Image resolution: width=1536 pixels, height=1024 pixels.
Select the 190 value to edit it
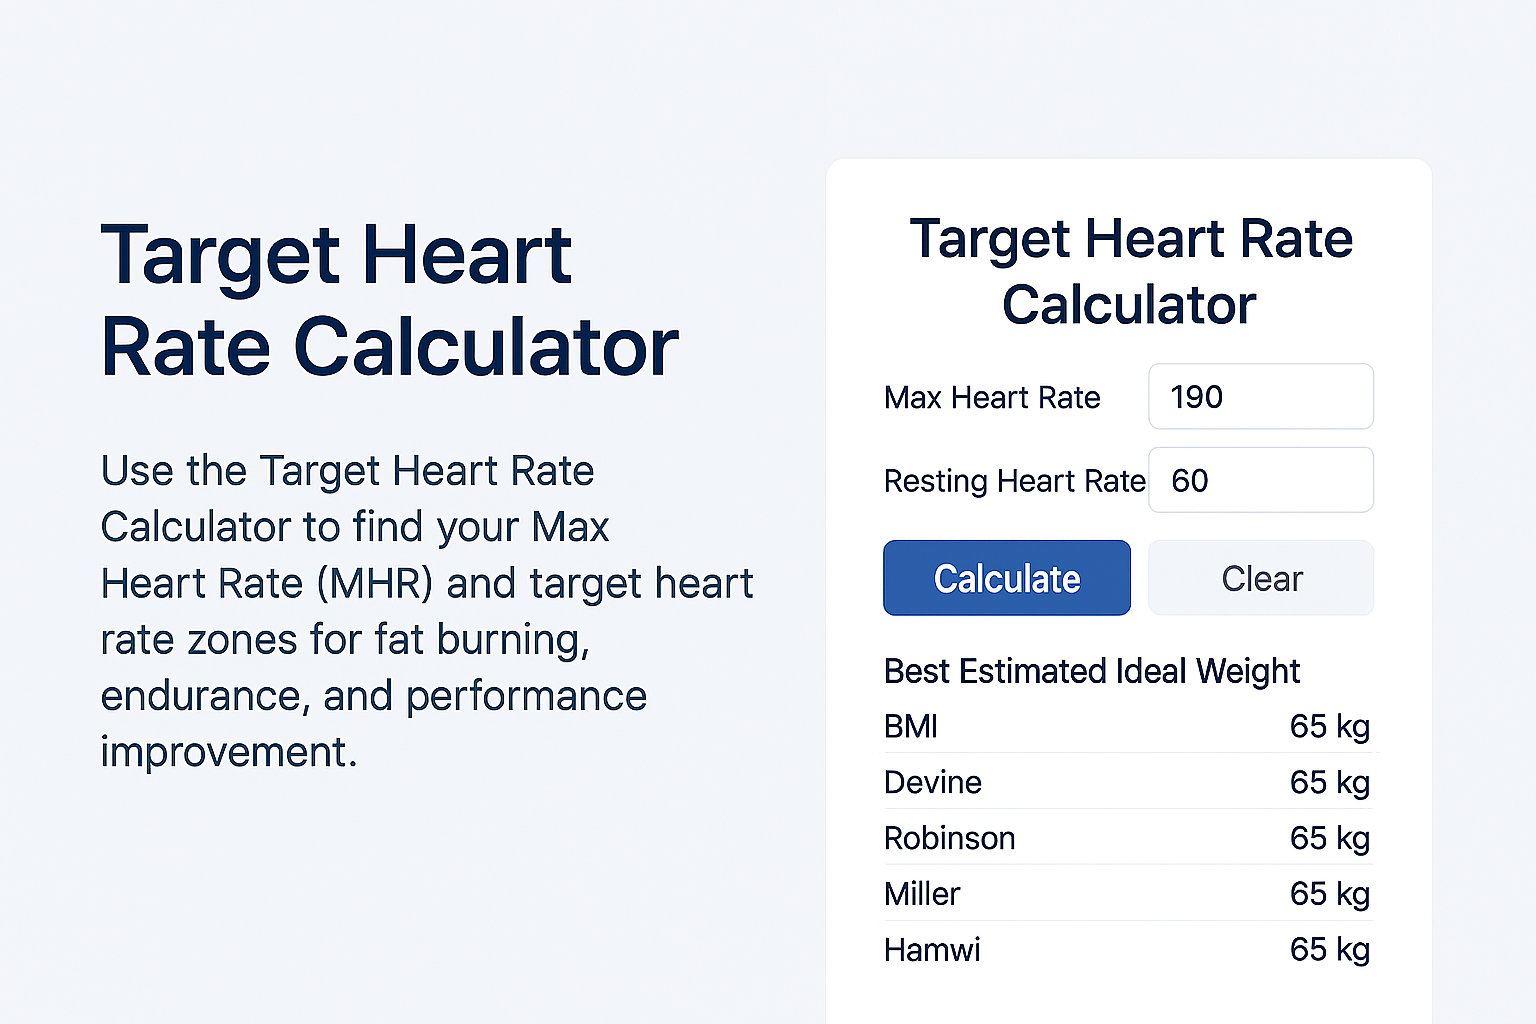pyautogui.click(x=1196, y=396)
